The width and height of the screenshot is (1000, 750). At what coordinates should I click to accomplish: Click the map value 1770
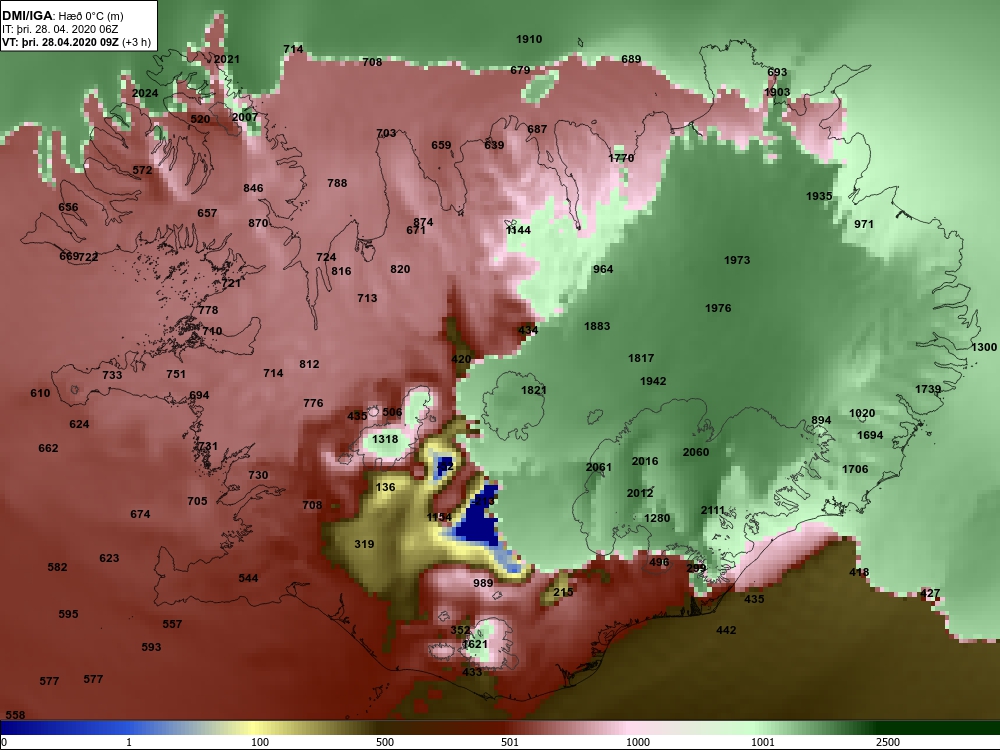pos(621,158)
